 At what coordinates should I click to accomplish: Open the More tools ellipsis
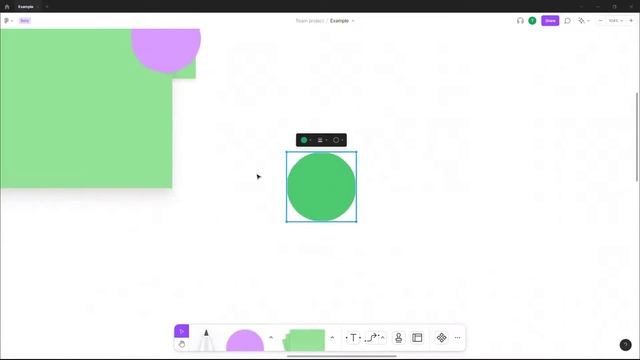pos(458,338)
